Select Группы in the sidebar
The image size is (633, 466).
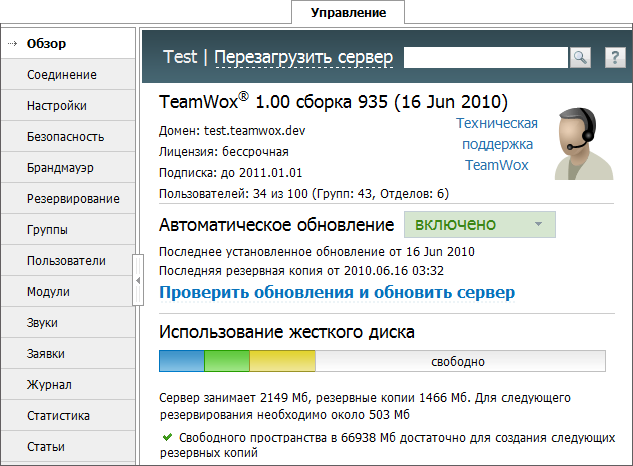pyautogui.click(x=68, y=229)
